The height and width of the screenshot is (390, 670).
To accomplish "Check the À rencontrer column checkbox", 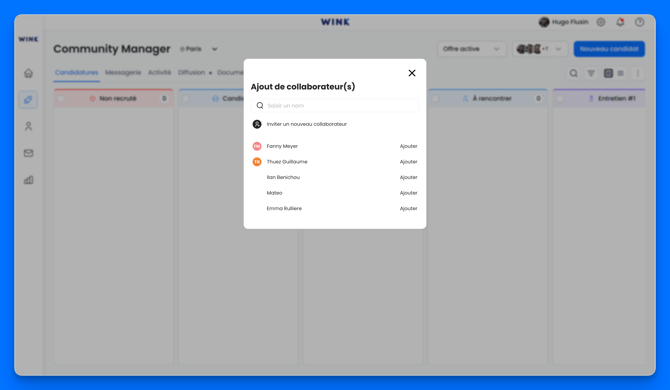I will [x=435, y=99].
